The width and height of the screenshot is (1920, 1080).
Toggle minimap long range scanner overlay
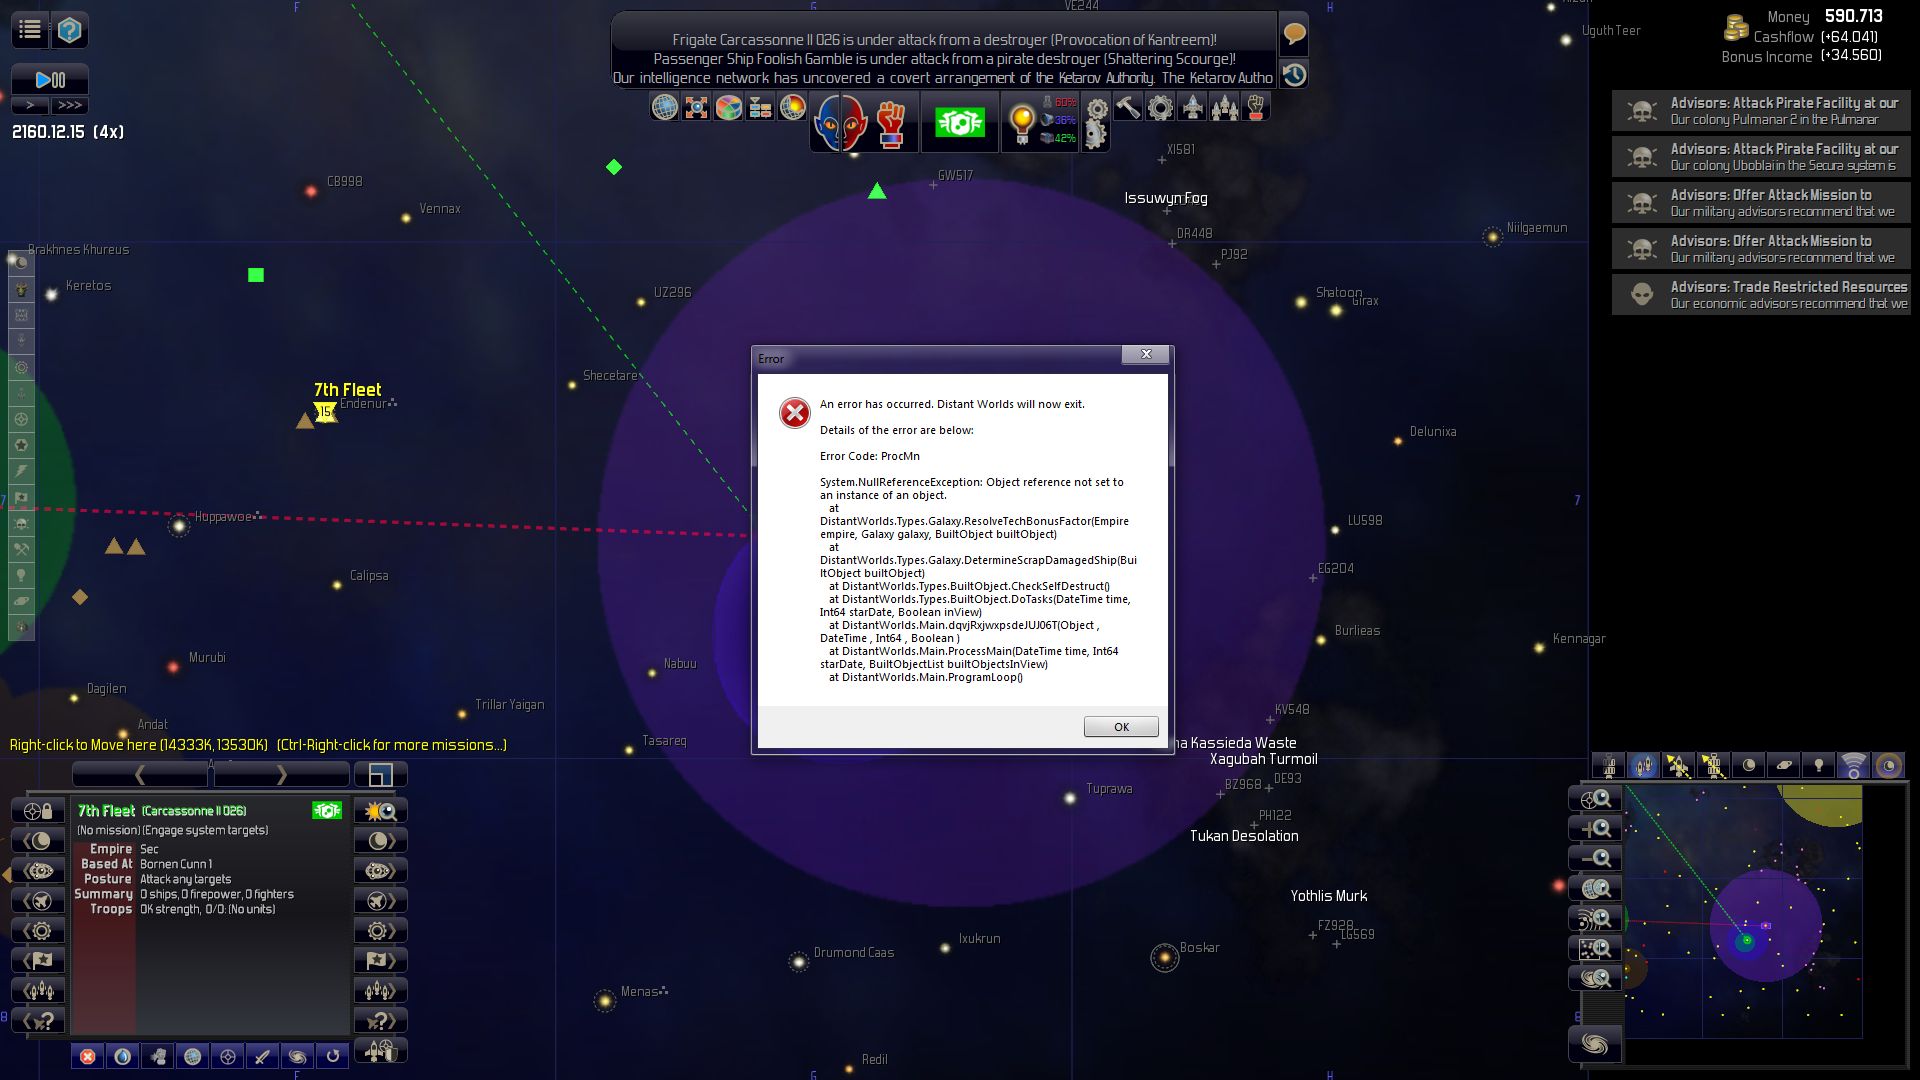1853,766
